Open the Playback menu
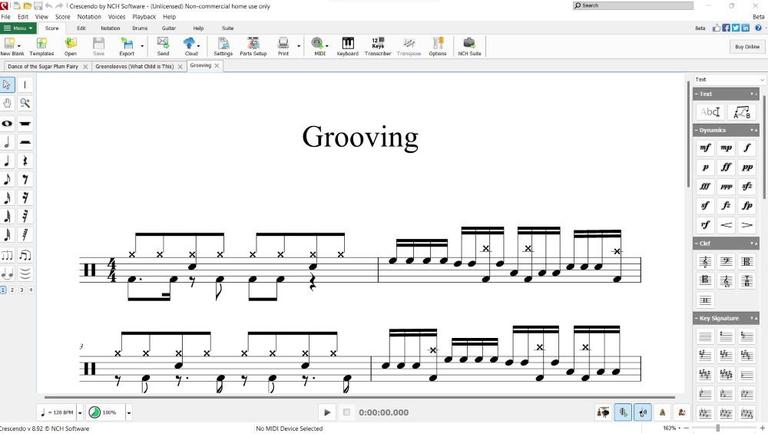768x434 pixels. 144,17
